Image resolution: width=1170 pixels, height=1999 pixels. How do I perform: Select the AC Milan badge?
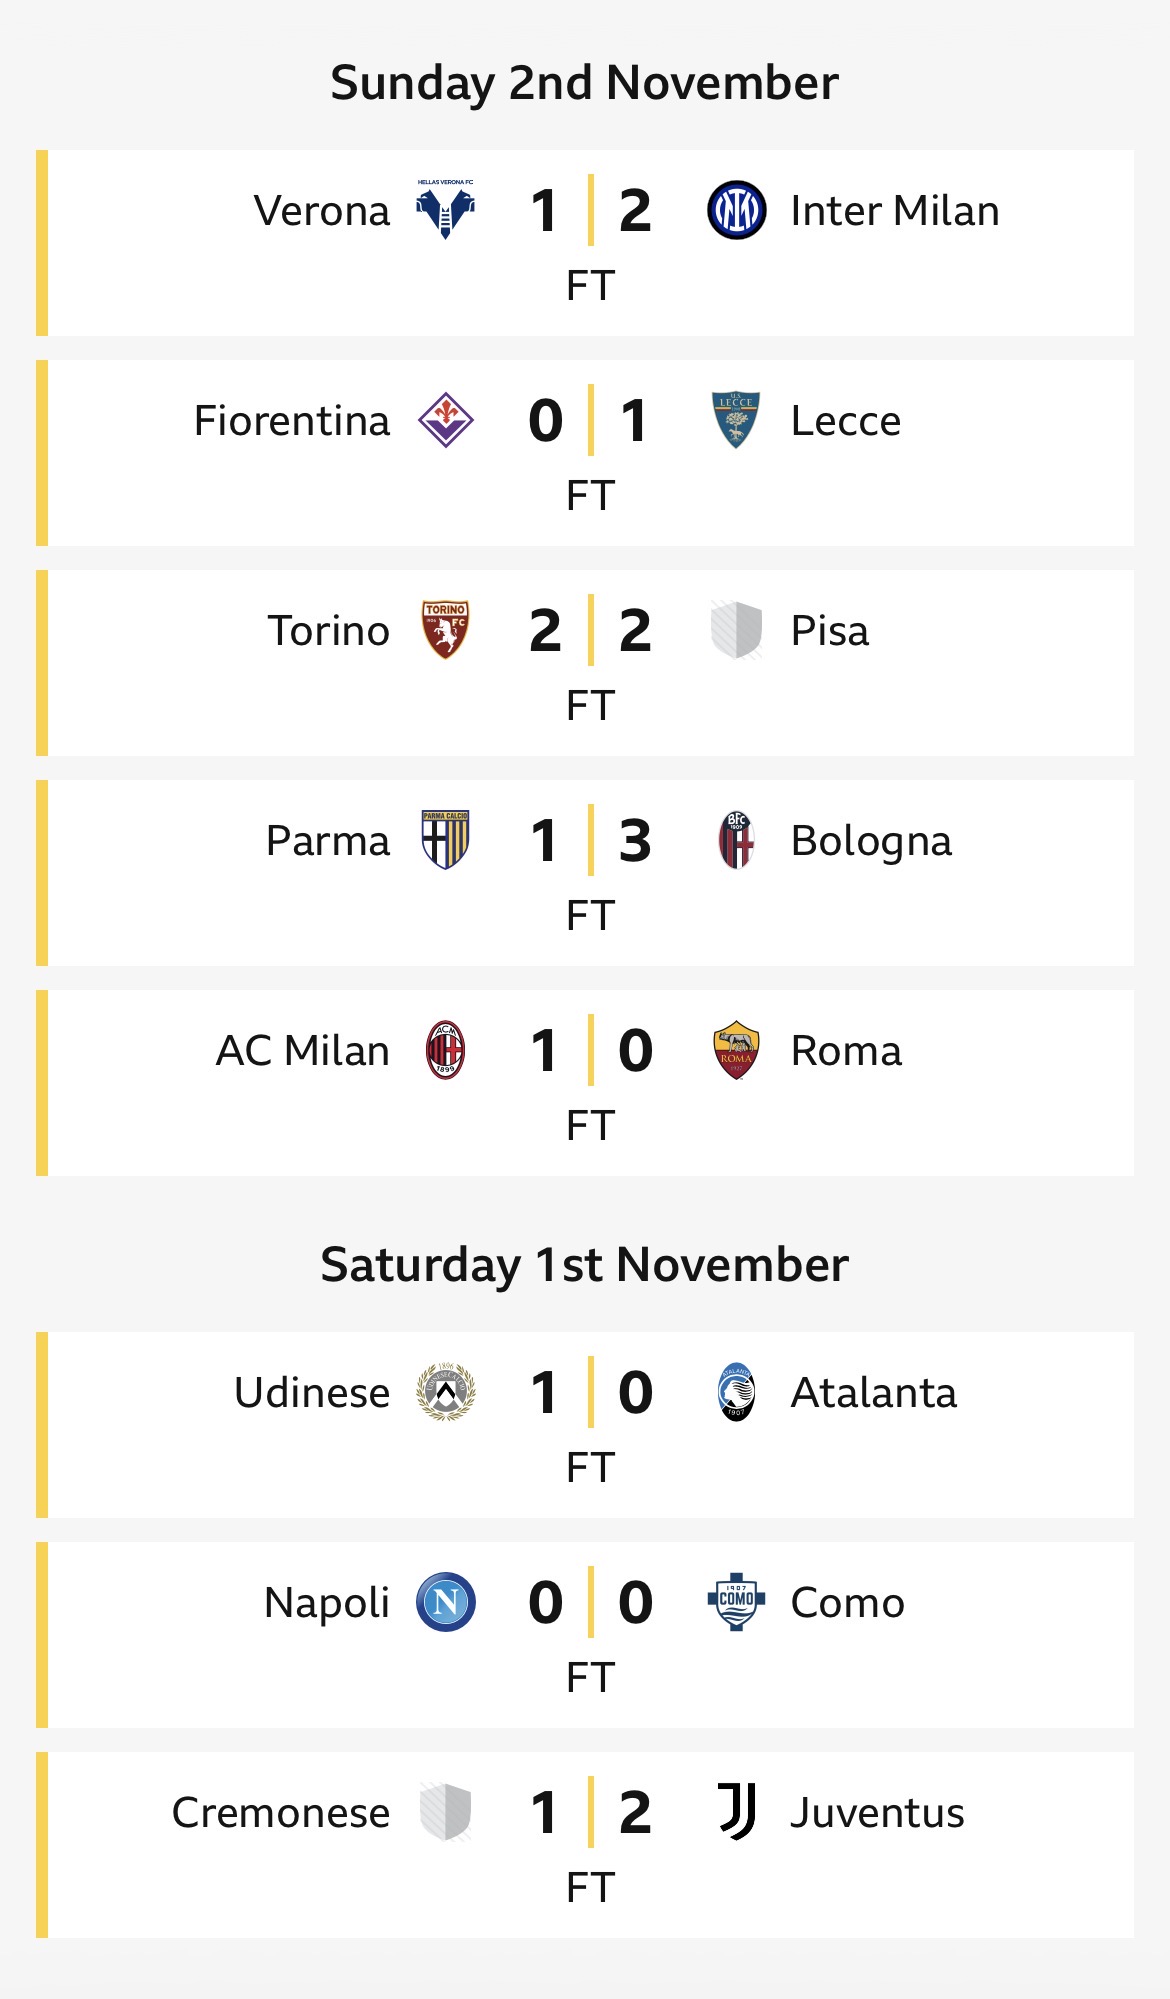(445, 1050)
